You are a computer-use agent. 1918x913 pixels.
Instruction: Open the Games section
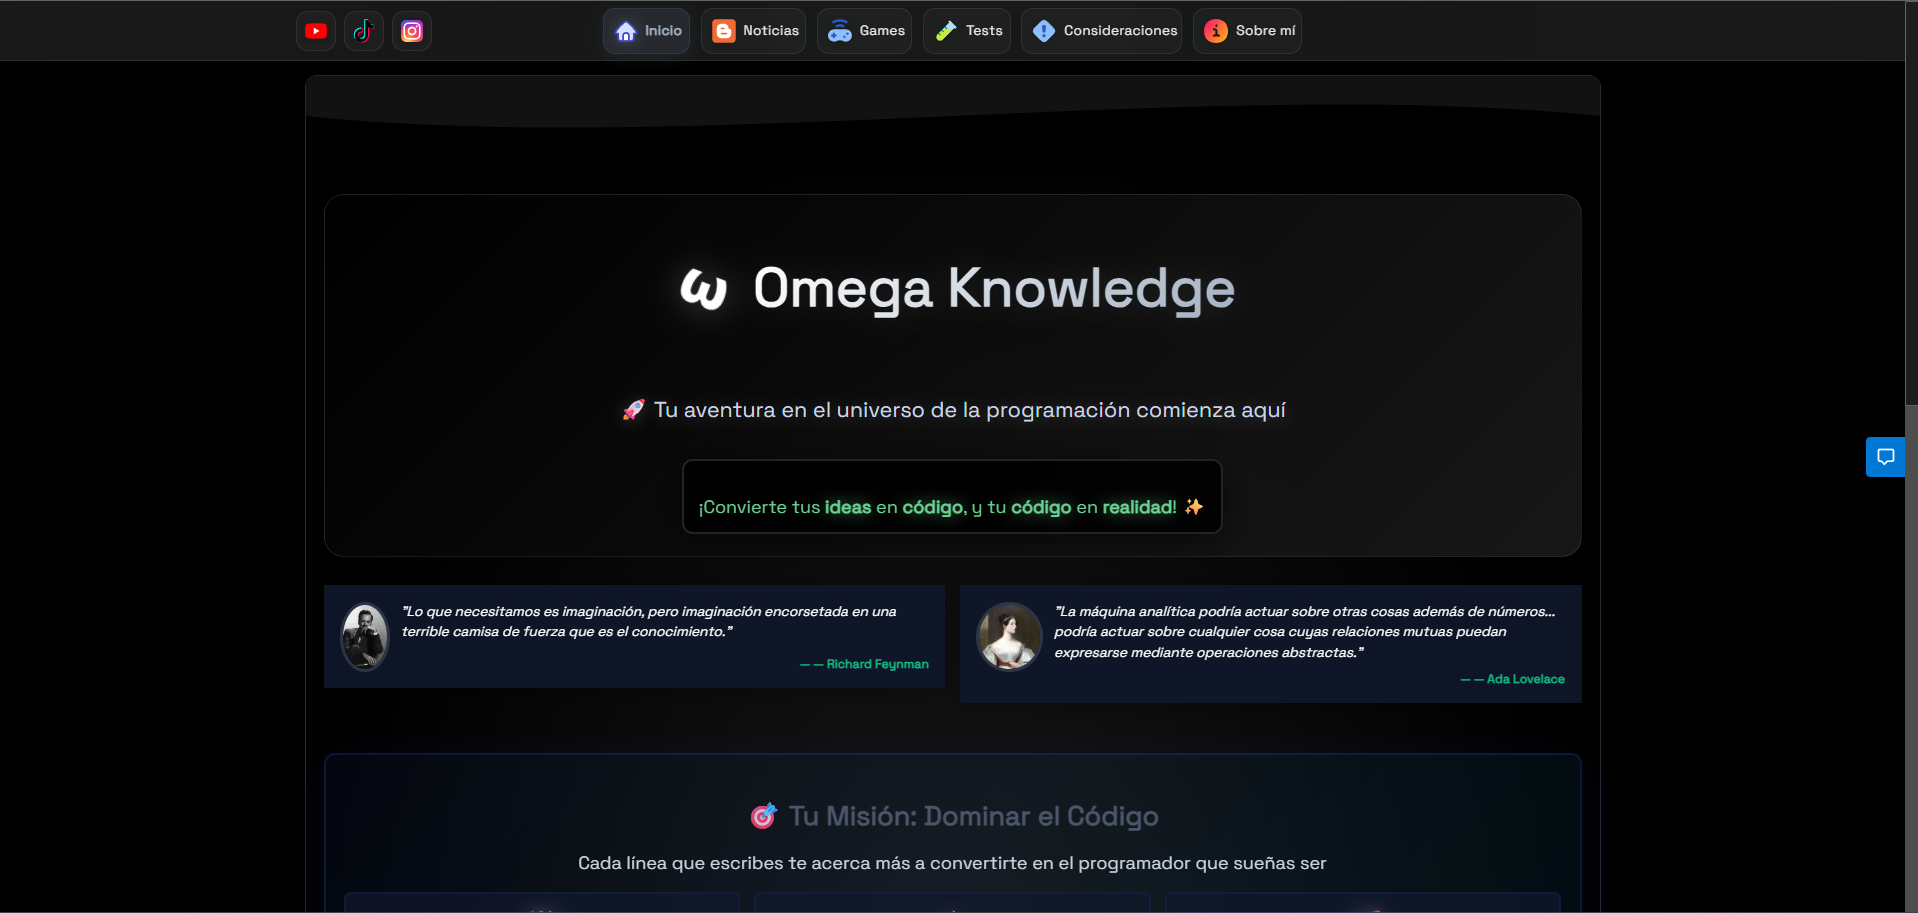[865, 31]
